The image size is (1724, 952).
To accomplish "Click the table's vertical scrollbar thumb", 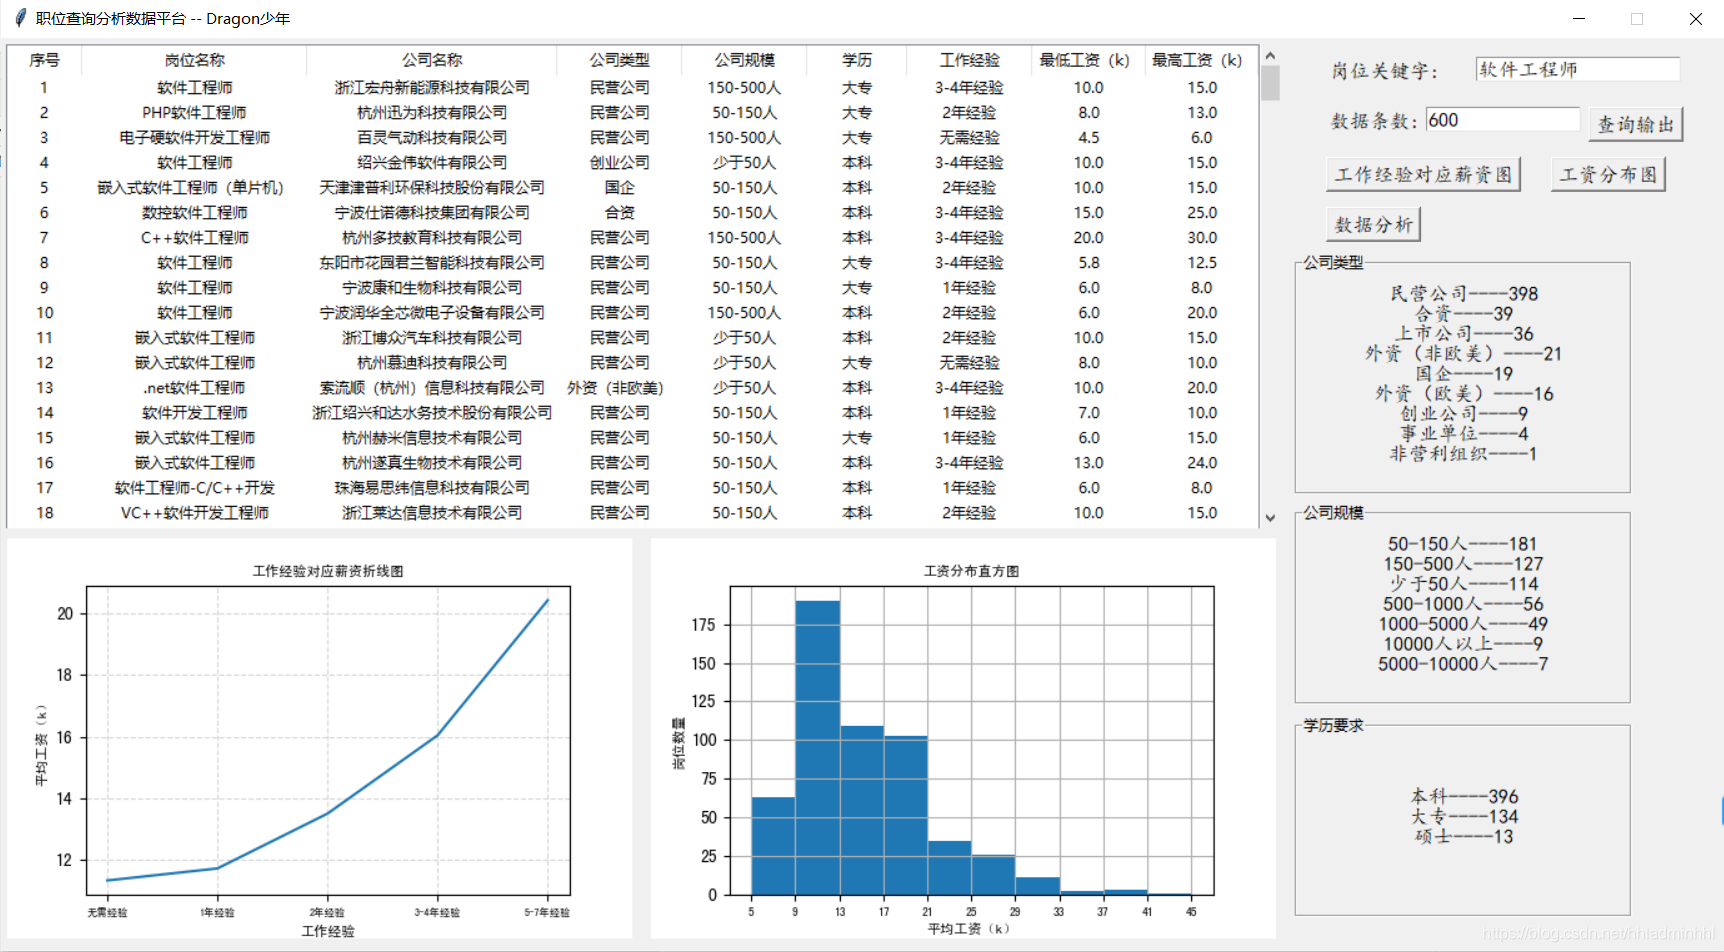I will click(1270, 83).
